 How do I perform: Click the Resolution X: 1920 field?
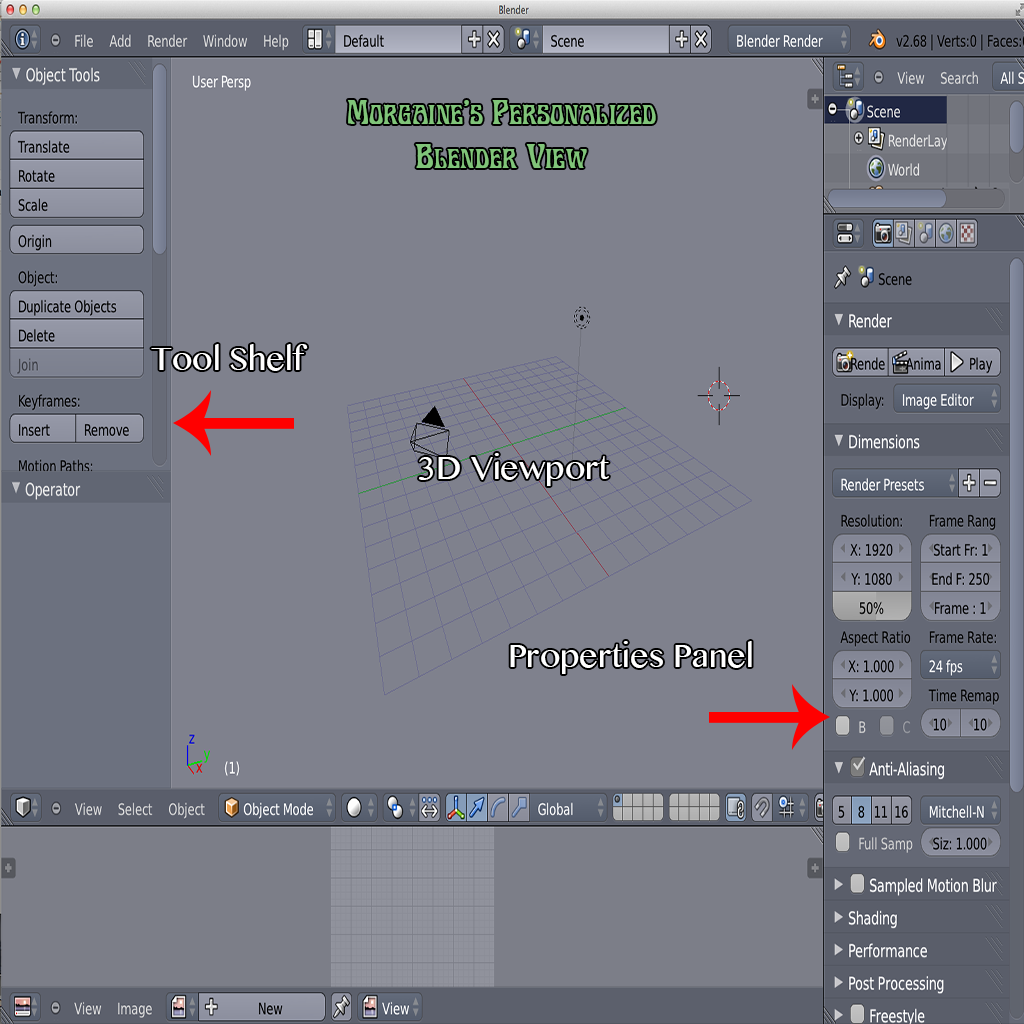(871, 549)
